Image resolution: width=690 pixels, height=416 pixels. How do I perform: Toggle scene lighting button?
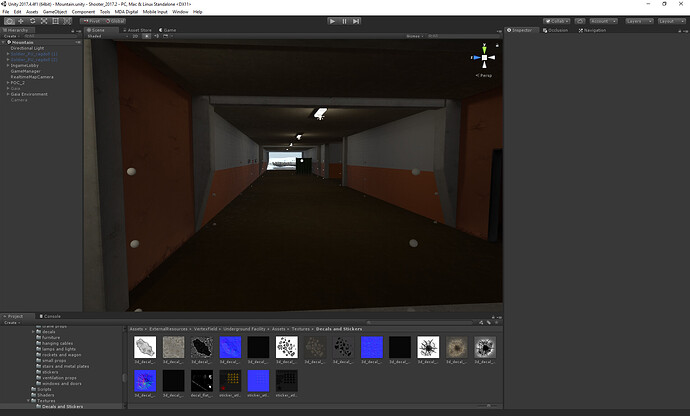coord(147,36)
